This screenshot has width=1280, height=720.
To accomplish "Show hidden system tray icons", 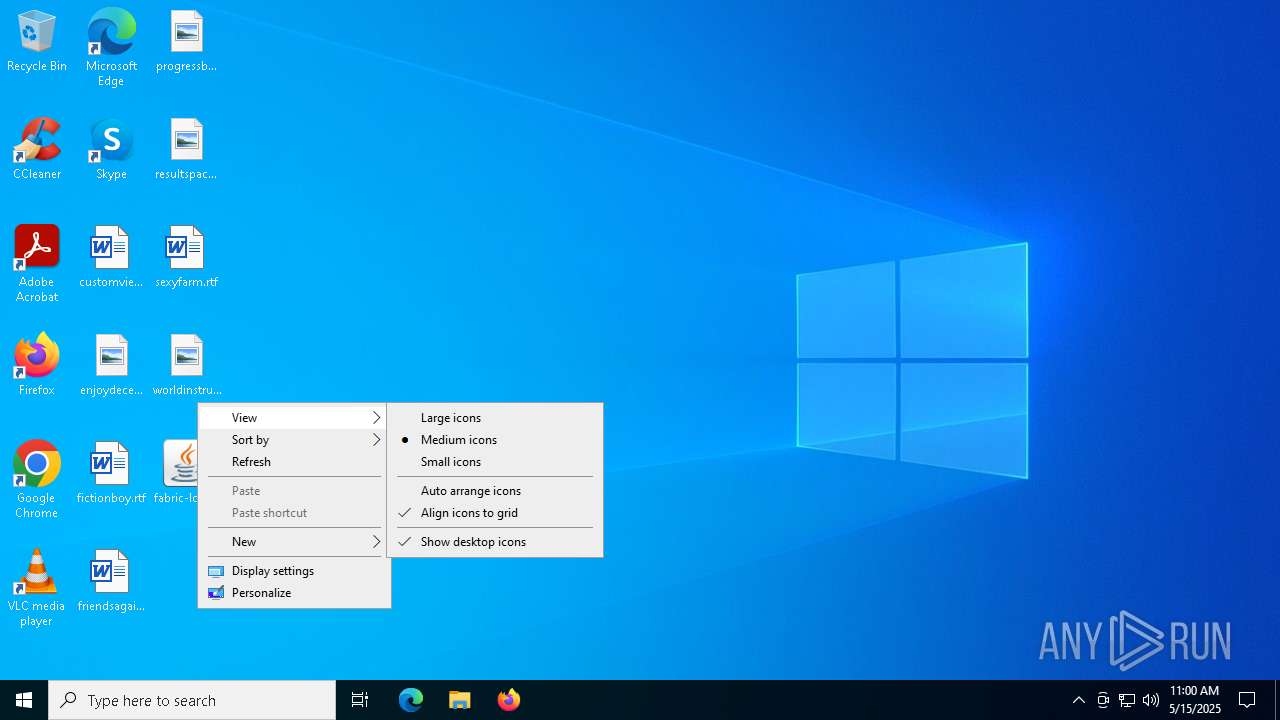I will coord(1079,700).
